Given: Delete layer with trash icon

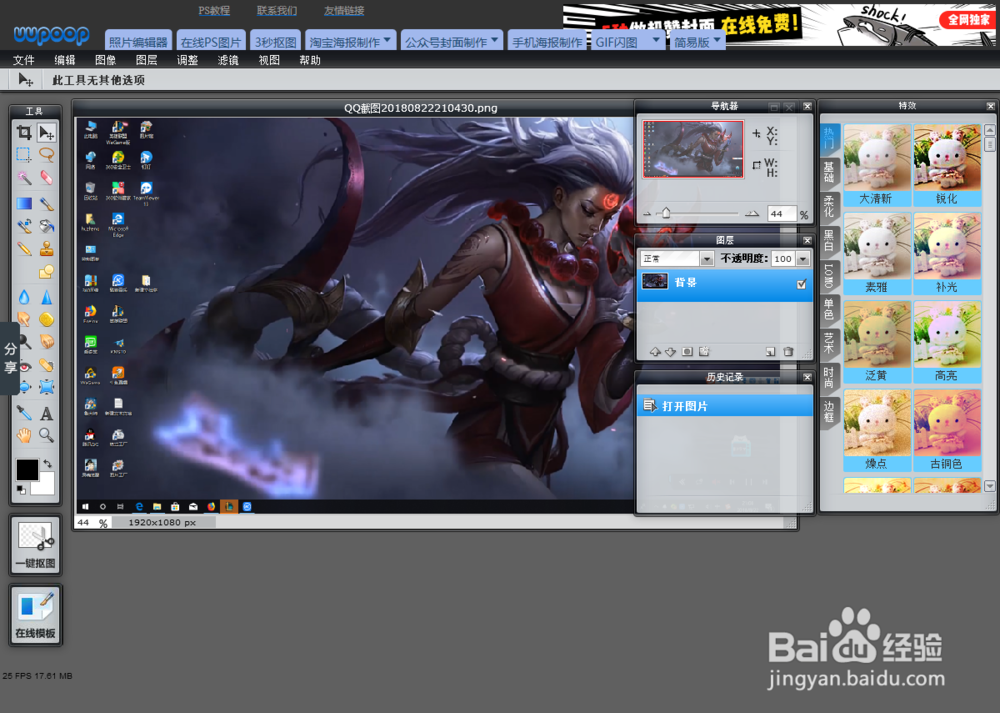Looking at the screenshot, I should 788,351.
